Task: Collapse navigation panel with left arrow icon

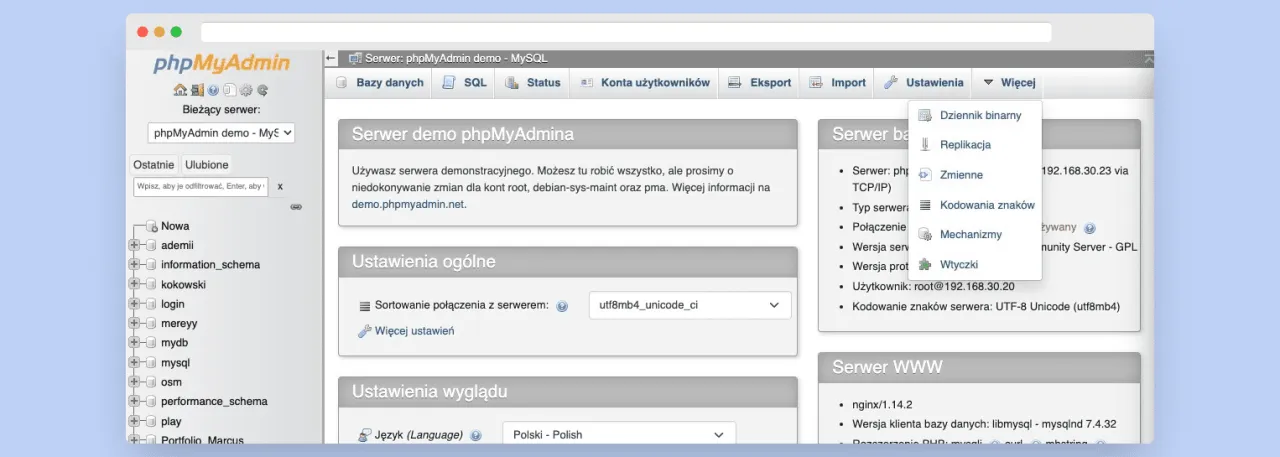Action: pyautogui.click(x=331, y=58)
